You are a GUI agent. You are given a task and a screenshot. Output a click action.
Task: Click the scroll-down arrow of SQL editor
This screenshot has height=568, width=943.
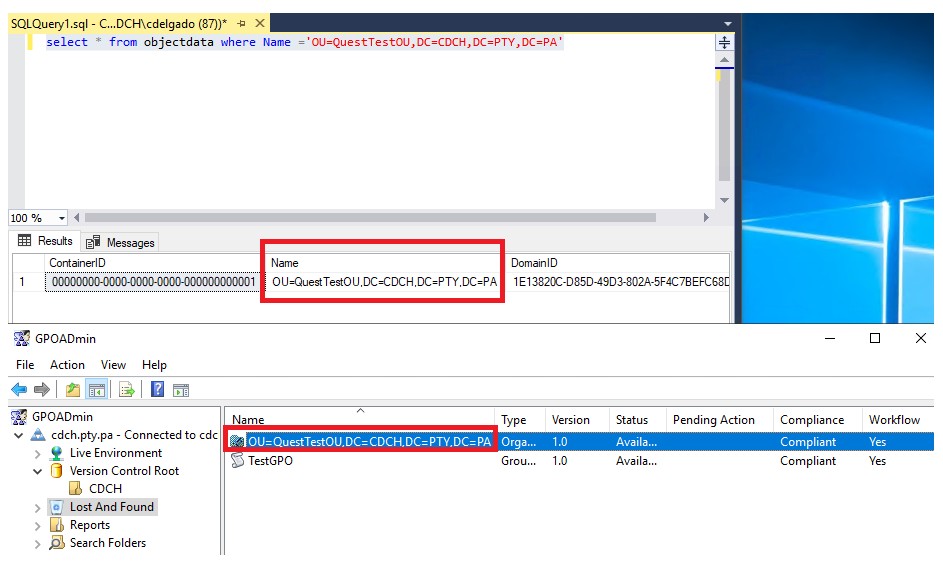[724, 200]
